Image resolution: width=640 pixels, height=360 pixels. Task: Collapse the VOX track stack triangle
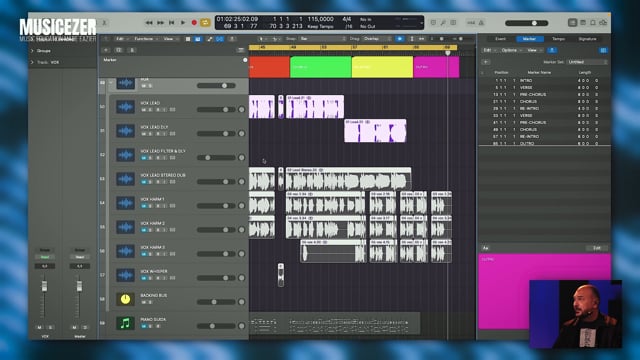coord(110,83)
